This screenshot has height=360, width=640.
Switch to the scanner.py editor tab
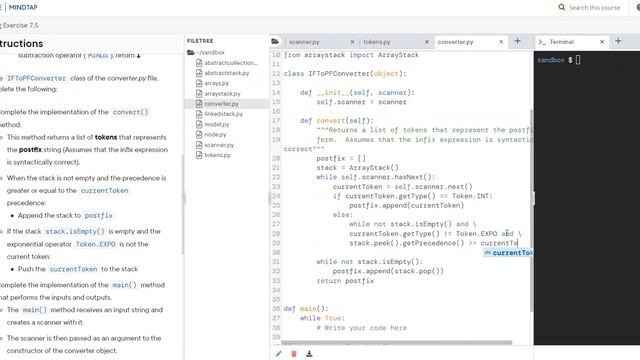point(304,42)
